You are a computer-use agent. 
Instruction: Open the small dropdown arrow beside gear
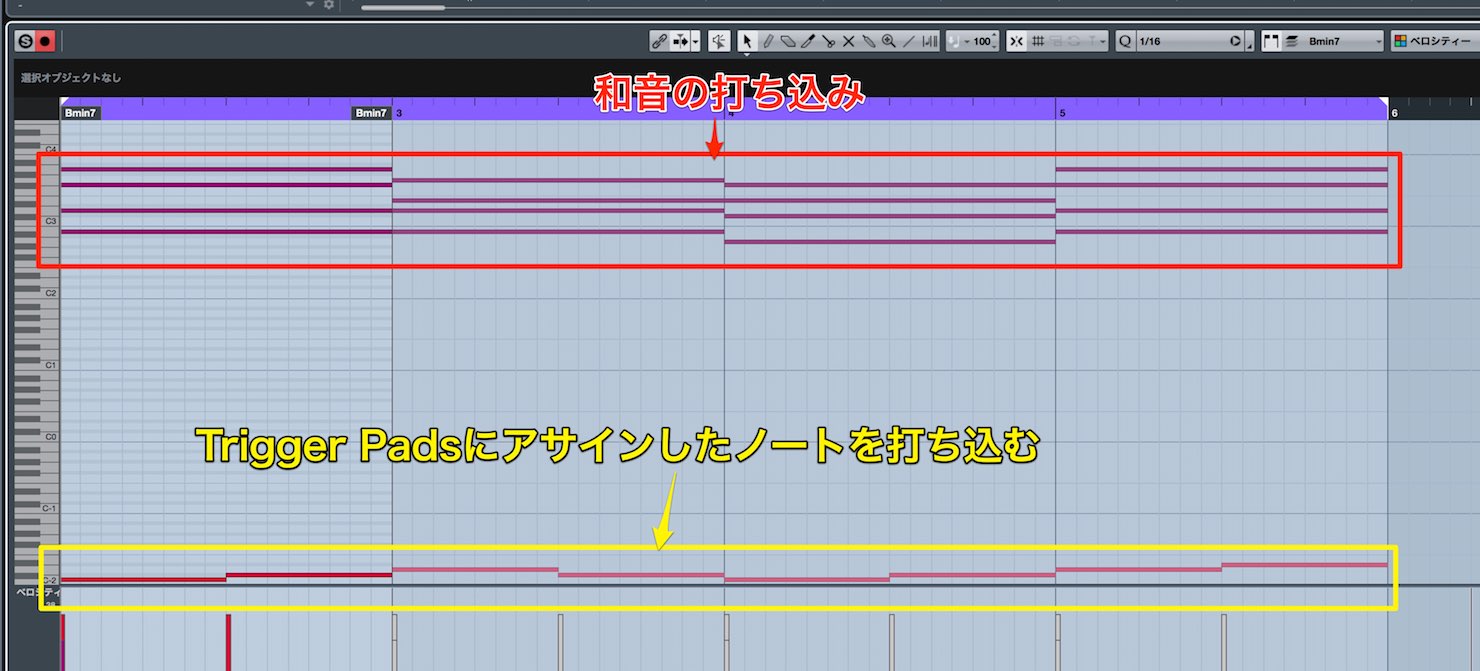(311, 5)
